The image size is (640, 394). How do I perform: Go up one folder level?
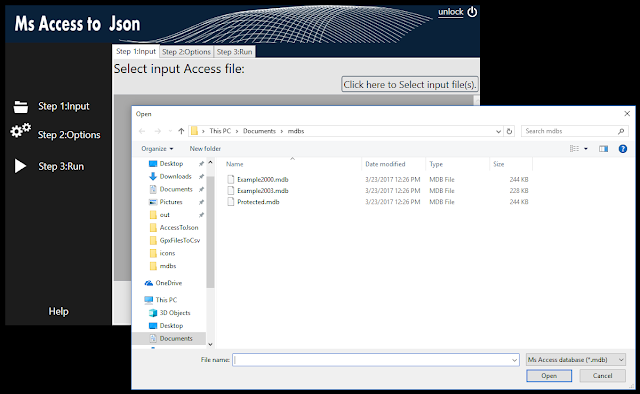(x=181, y=131)
